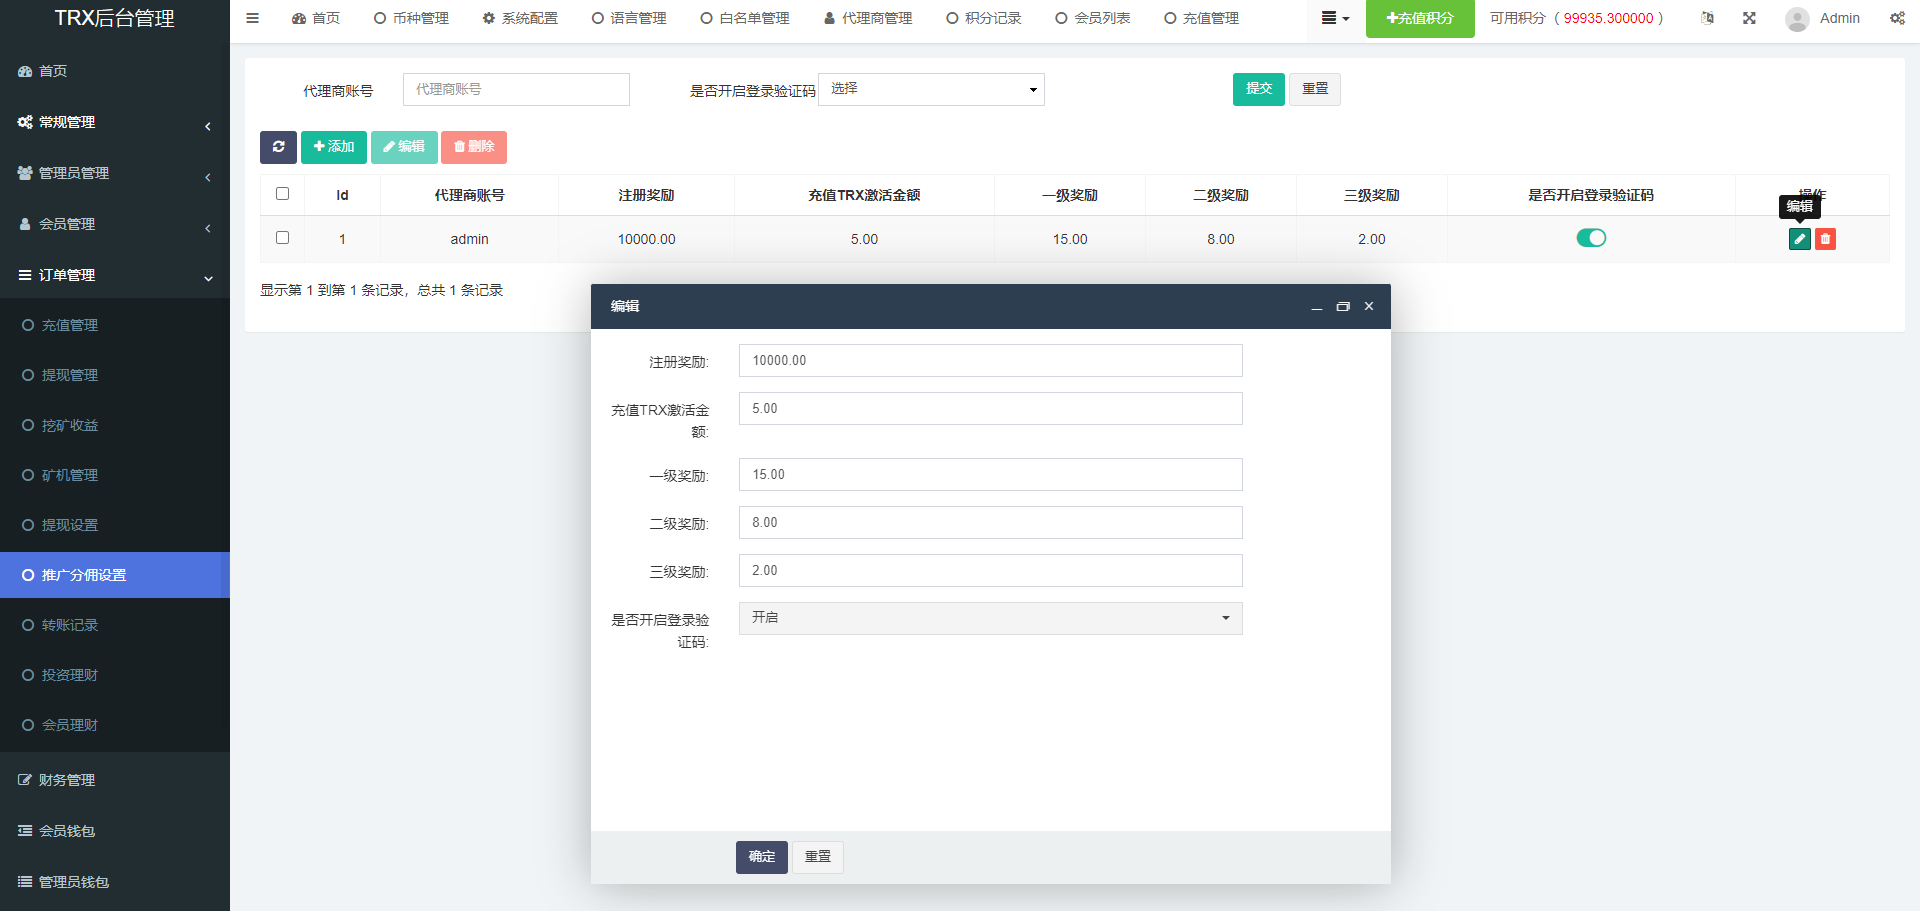Select the checkbox for admin row
Image resolution: width=1920 pixels, height=911 pixels.
click(282, 238)
